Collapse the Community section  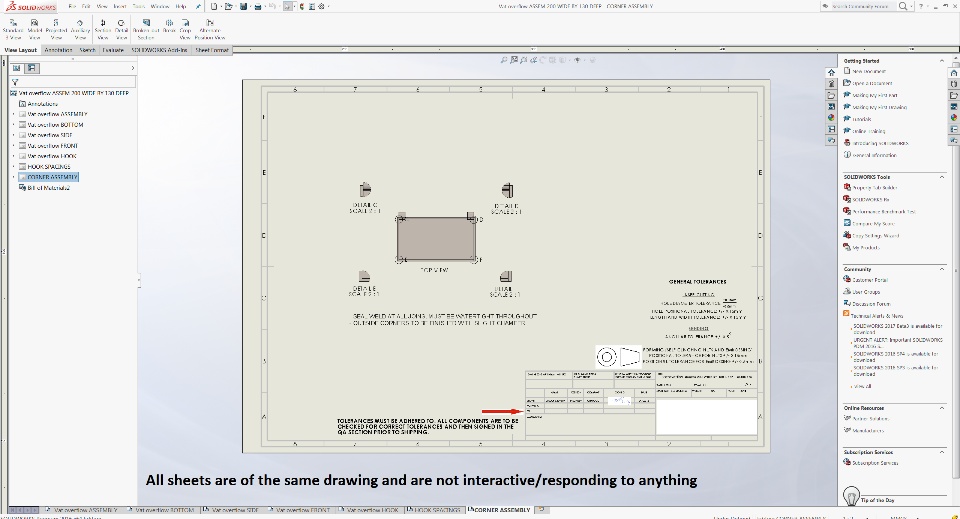tap(942, 269)
